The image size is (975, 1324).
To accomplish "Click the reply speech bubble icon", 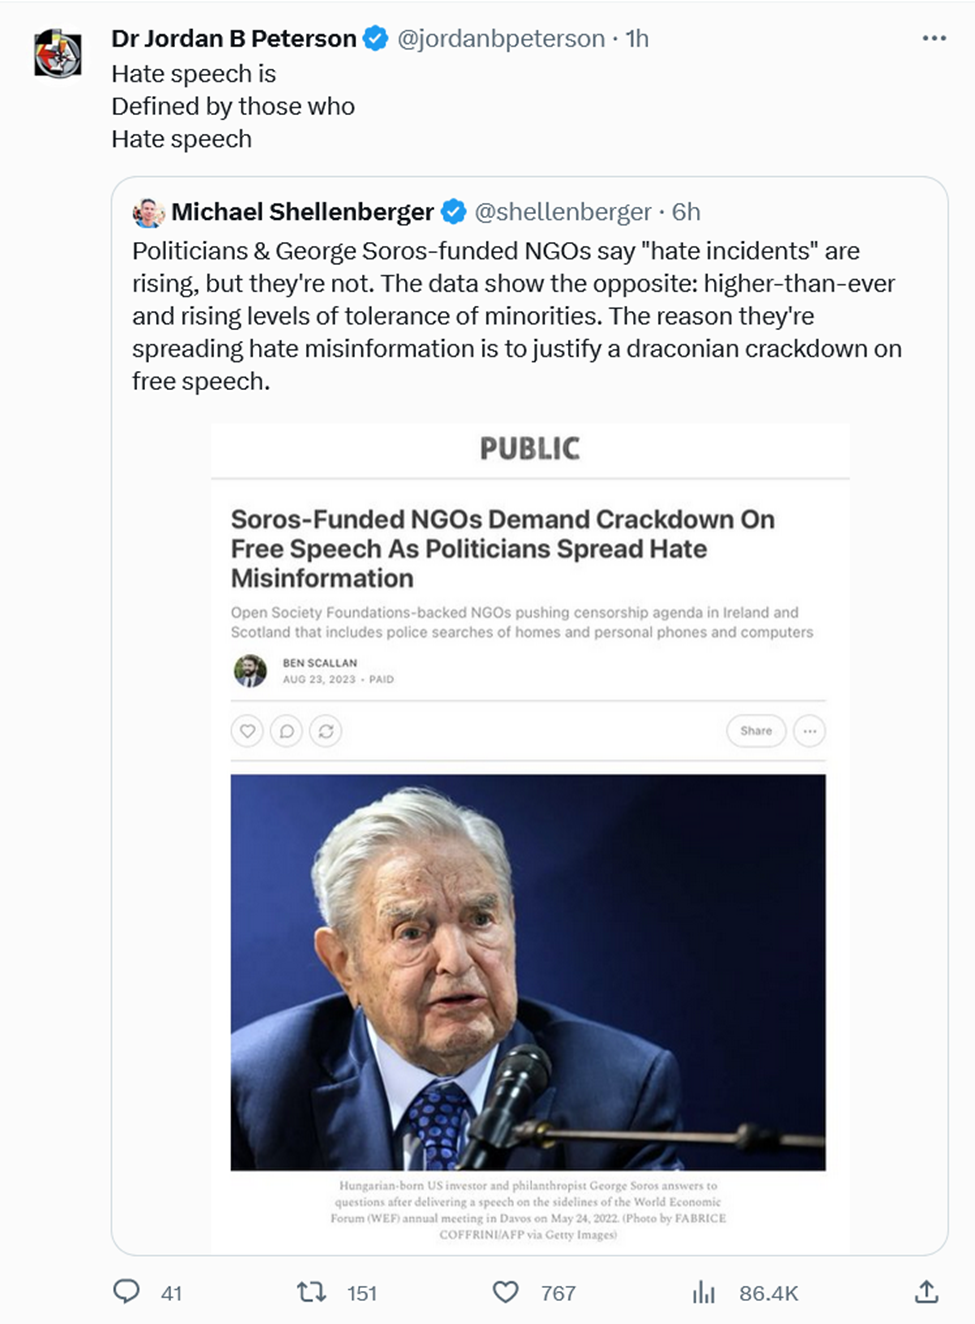I will pos(127,1291).
